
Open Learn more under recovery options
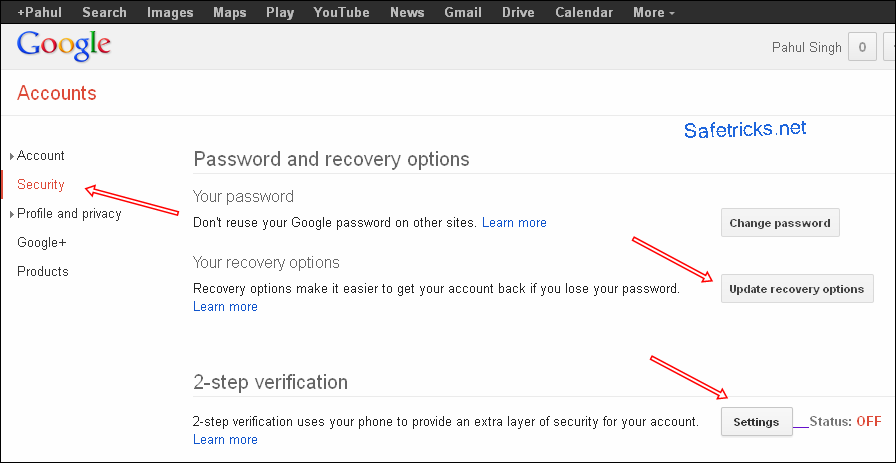(x=225, y=307)
